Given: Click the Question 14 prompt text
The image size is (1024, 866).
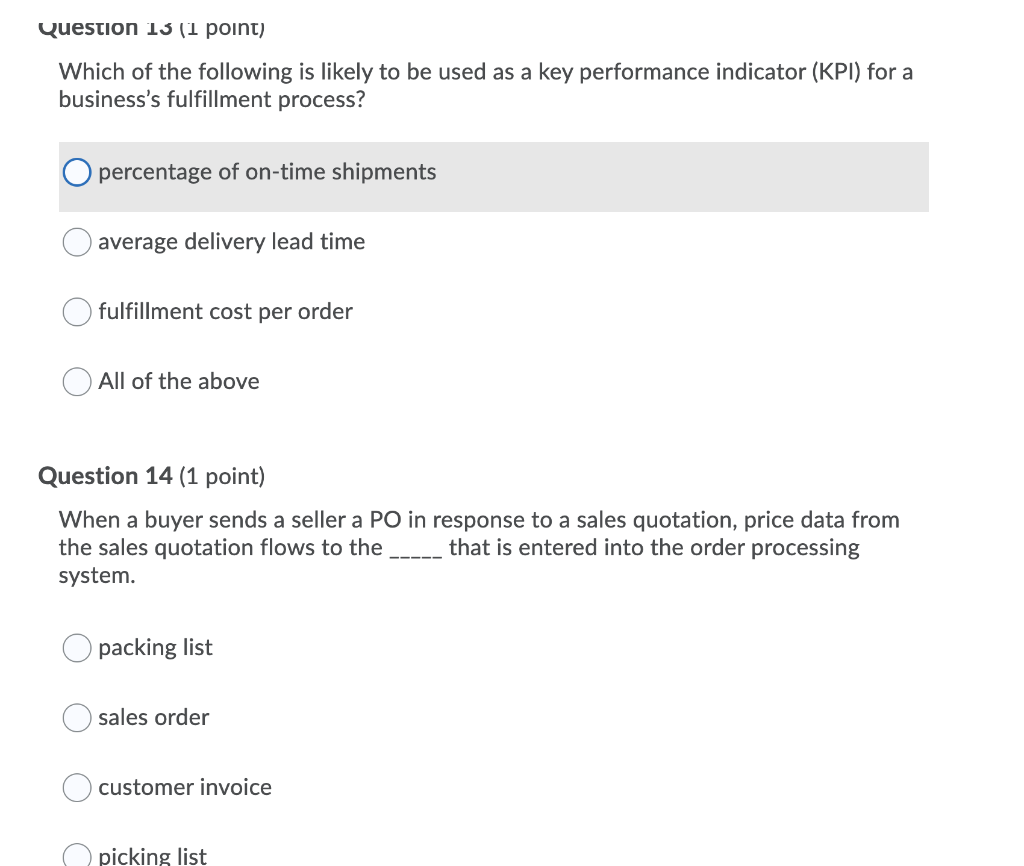Looking at the screenshot, I should pyautogui.click(x=479, y=547).
